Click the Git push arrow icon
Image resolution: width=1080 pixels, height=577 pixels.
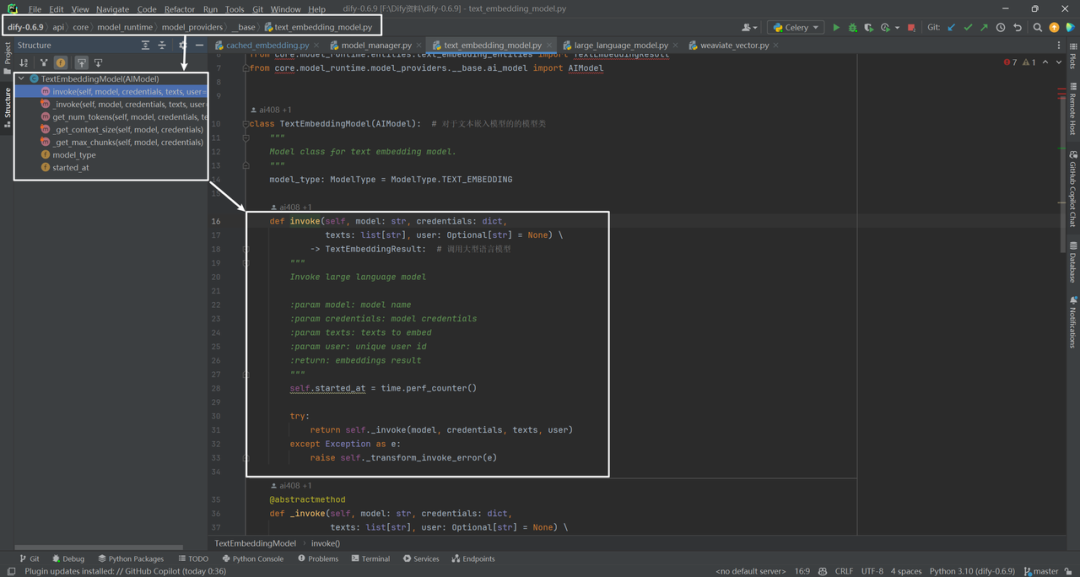(984, 28)
